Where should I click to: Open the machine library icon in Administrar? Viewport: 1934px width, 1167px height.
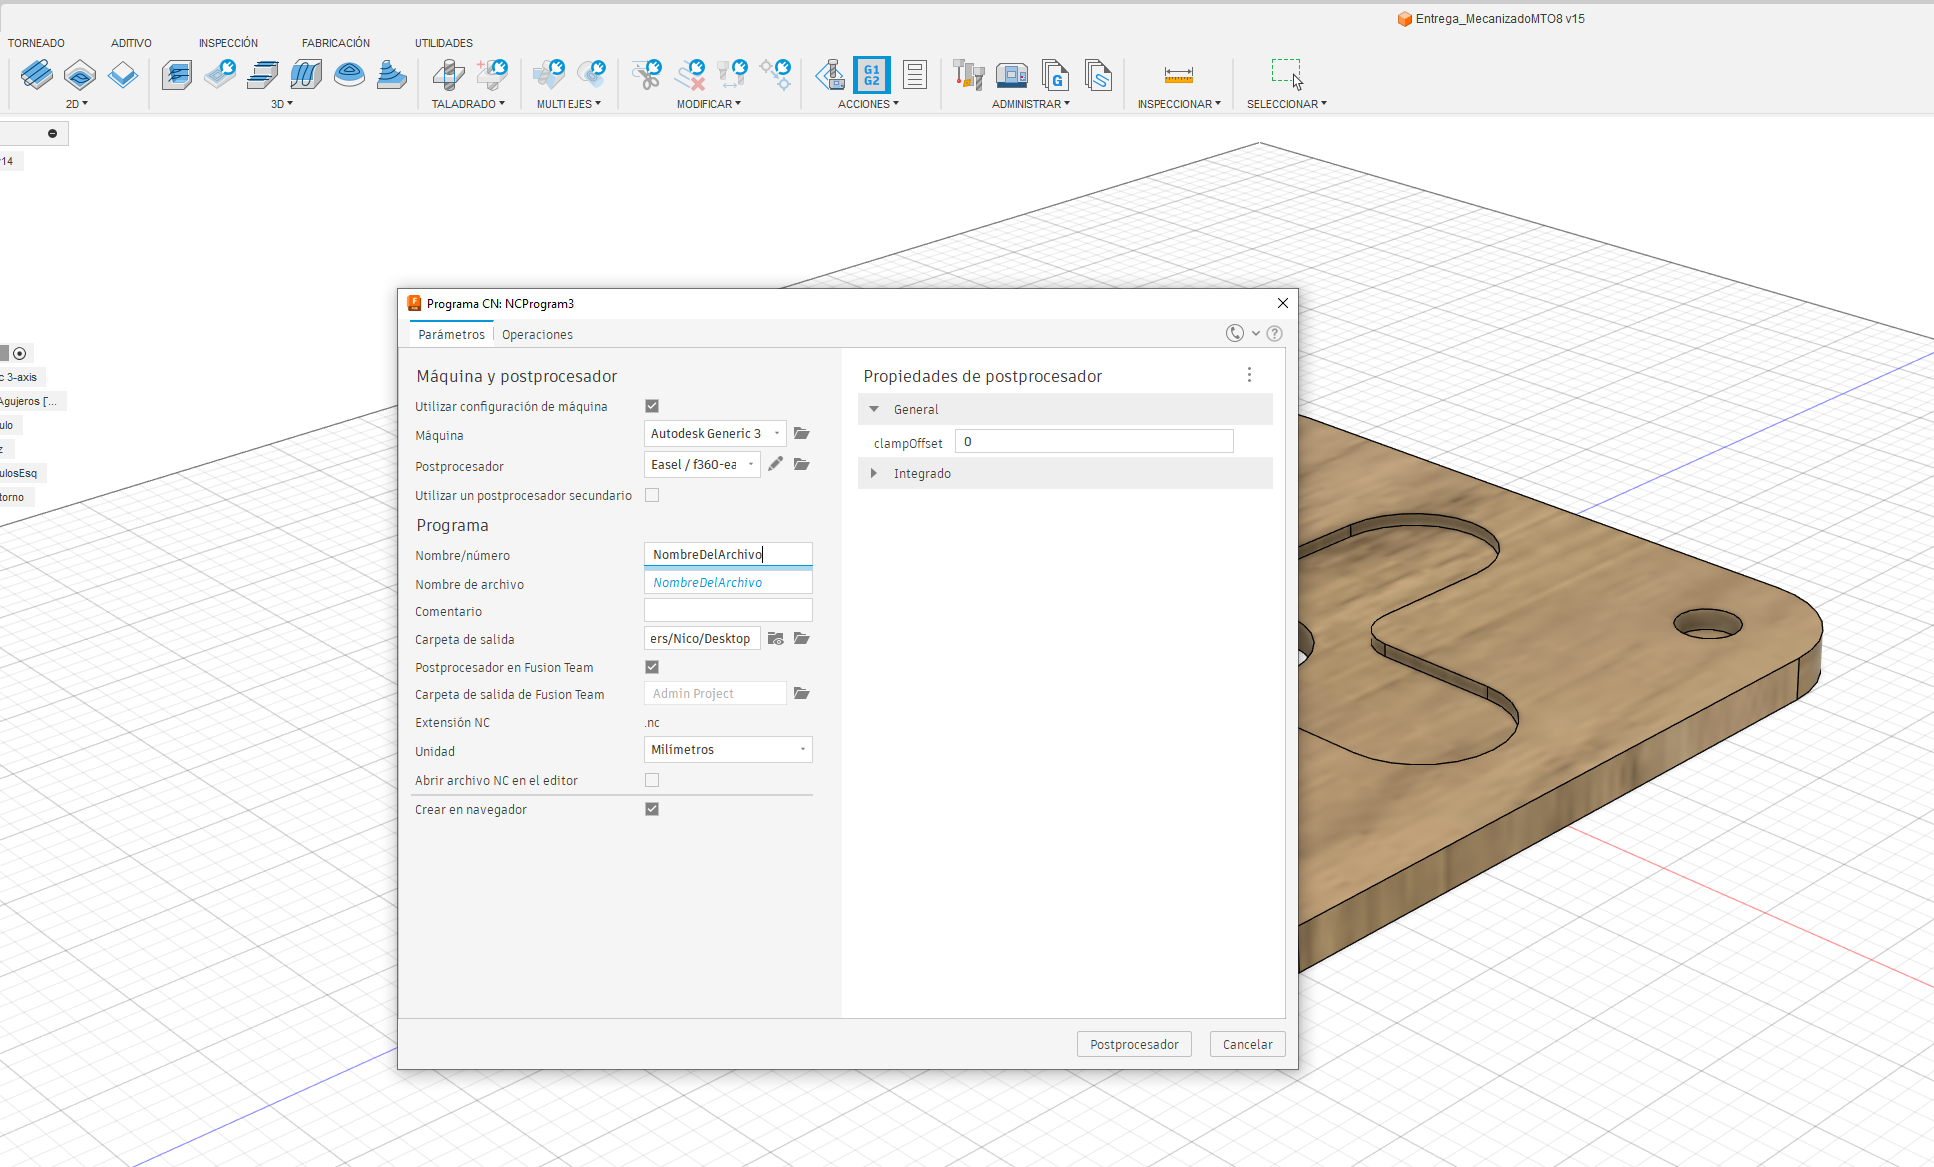click(x=1012, y=75)
